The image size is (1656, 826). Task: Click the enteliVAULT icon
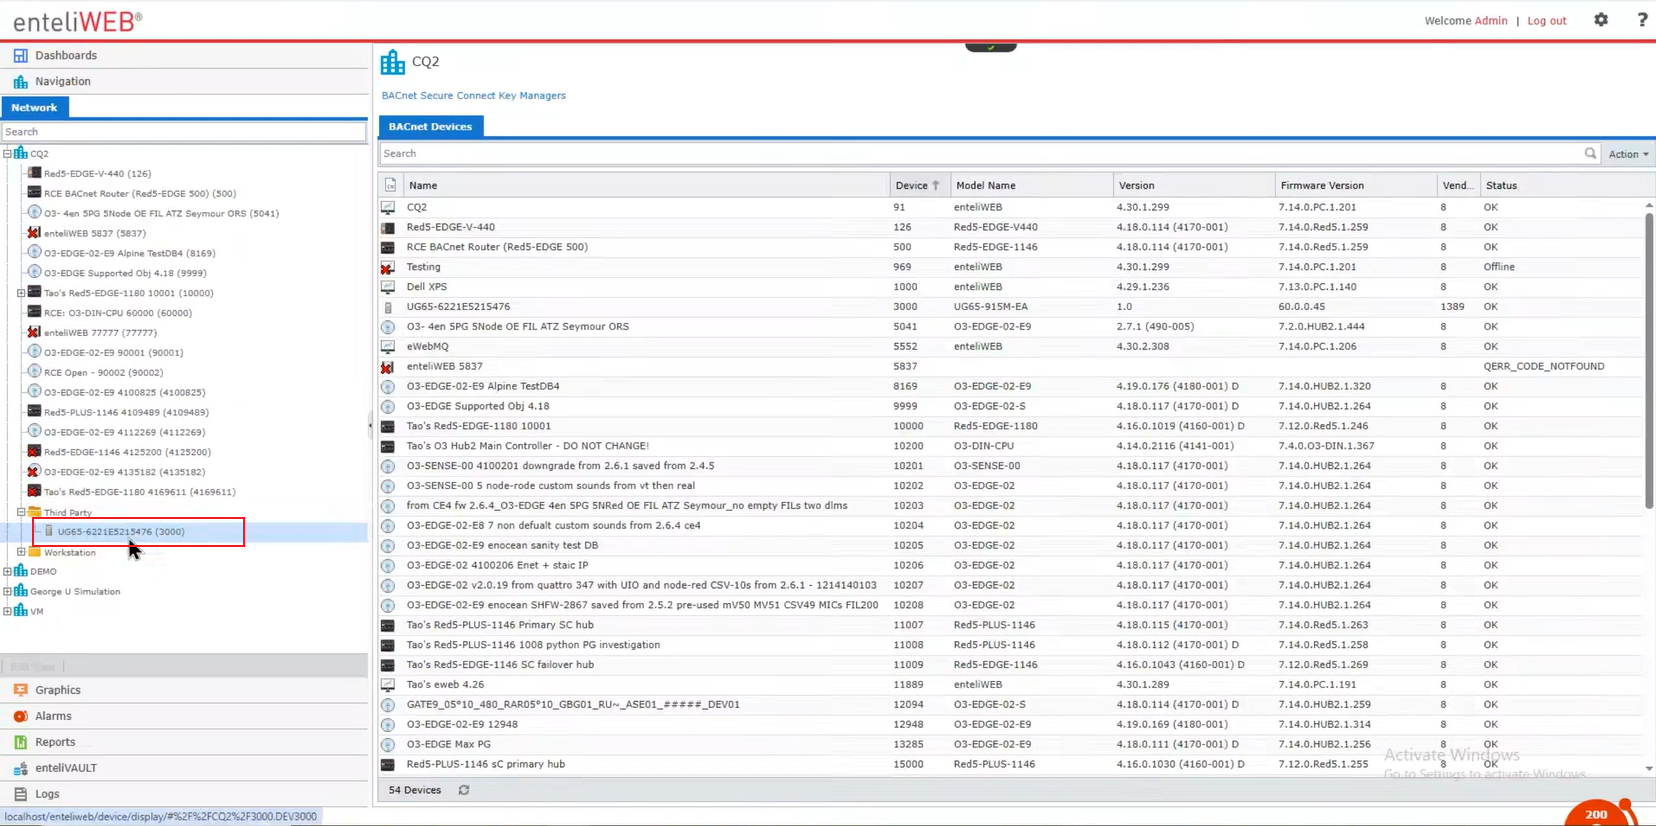click(20, 768)
